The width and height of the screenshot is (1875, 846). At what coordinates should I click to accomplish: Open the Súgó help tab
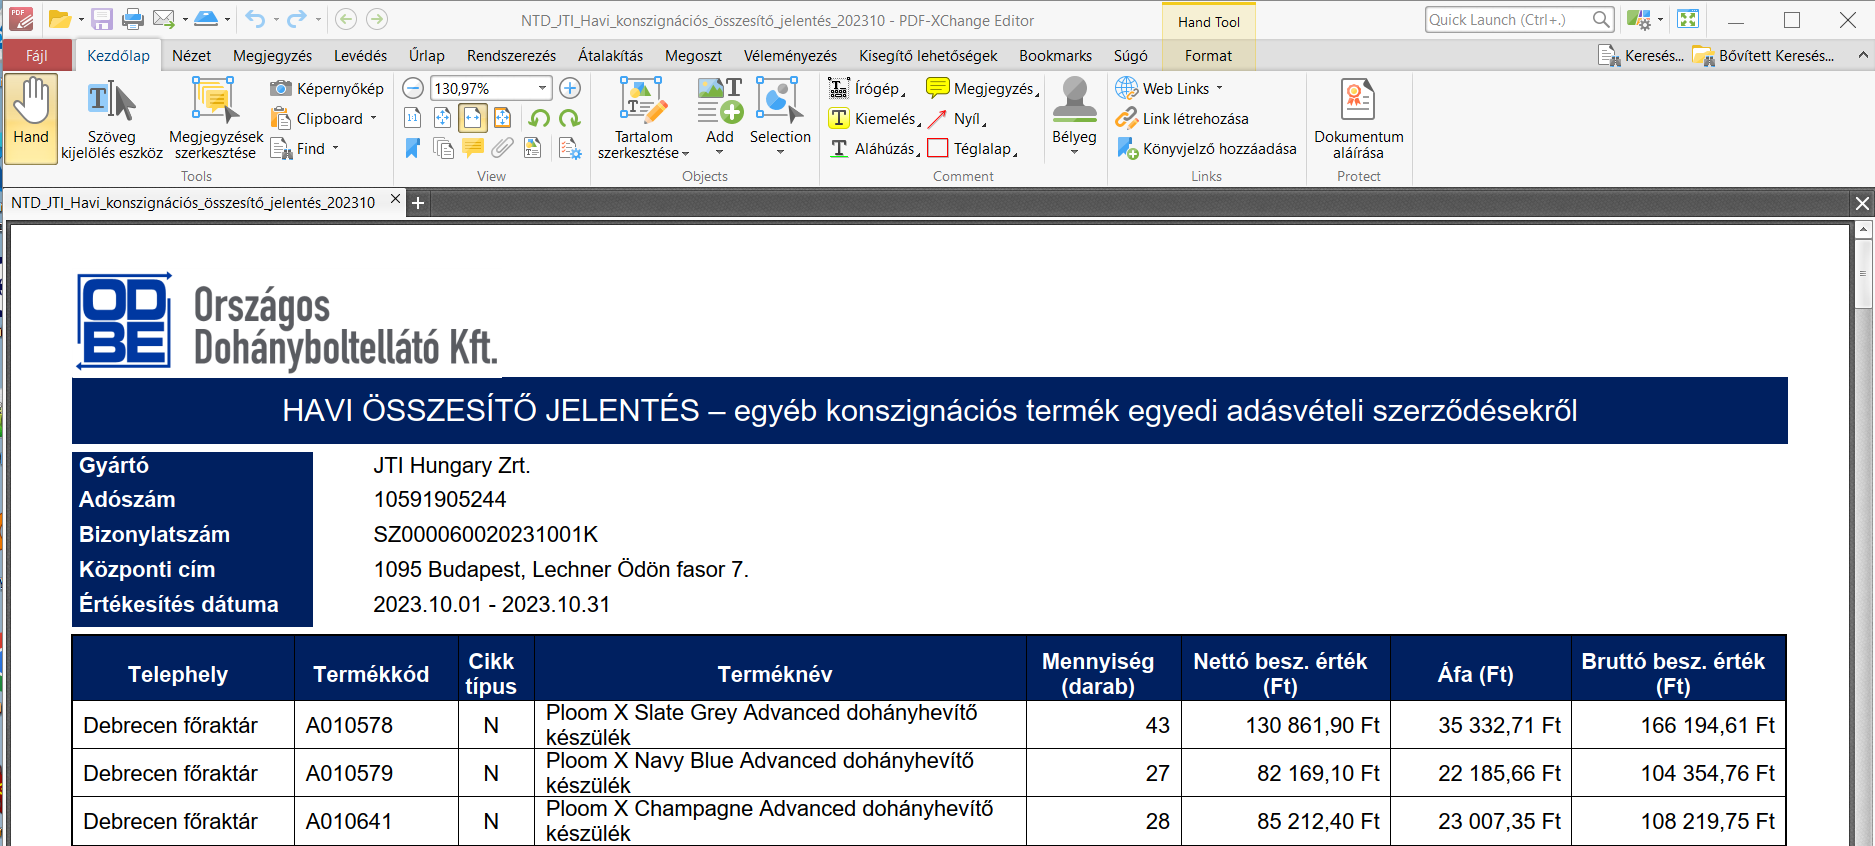pyautogui.click(x=1130, y=56)
